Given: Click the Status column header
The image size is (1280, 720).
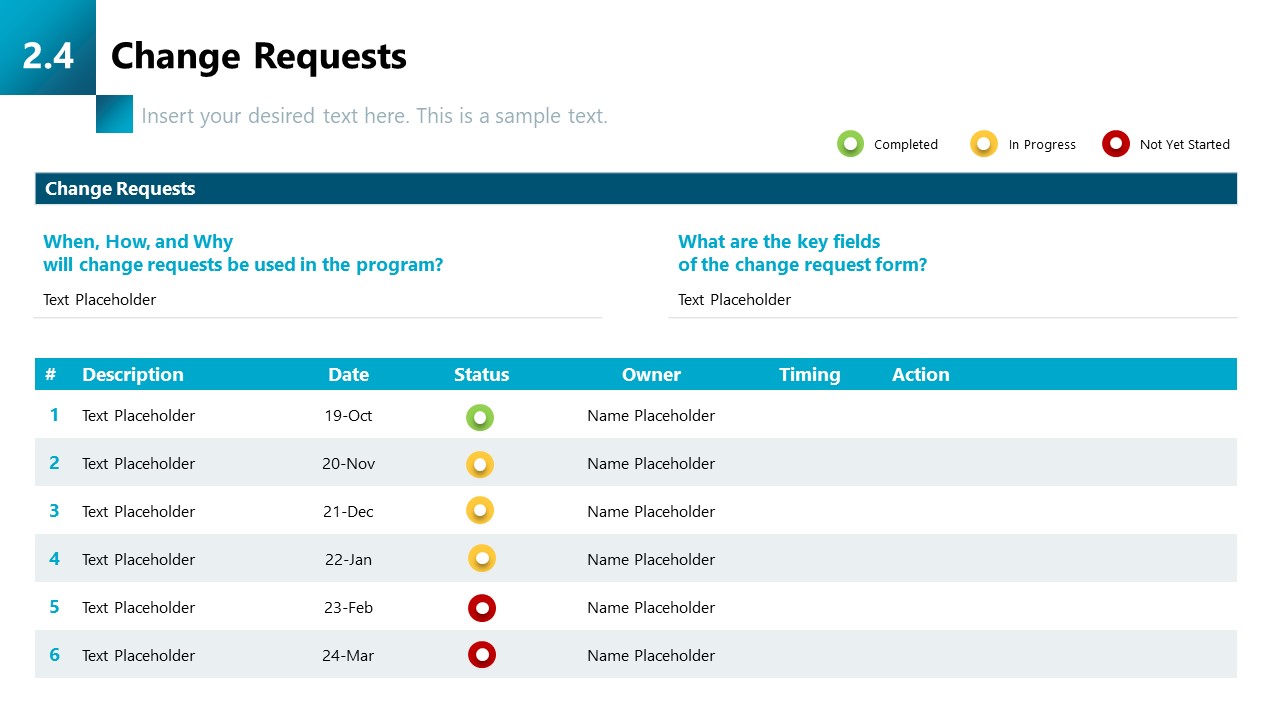Looking at the screenshot, I should tap(481, 374).
